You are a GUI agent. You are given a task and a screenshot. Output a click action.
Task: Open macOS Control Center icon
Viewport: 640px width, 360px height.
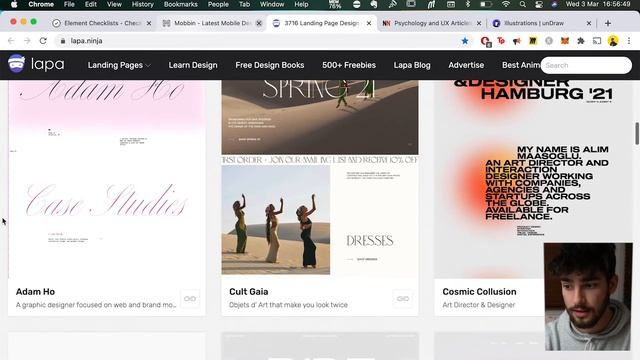click(x=539, y=4)
